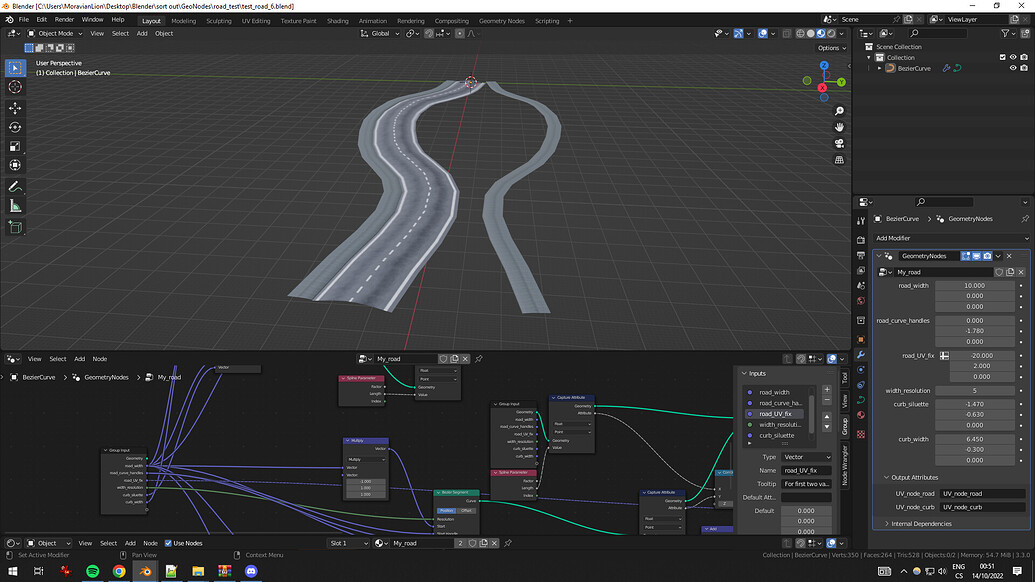
Task: Toggle Use Nodes checkbox
Action: [x=168, y=544]
